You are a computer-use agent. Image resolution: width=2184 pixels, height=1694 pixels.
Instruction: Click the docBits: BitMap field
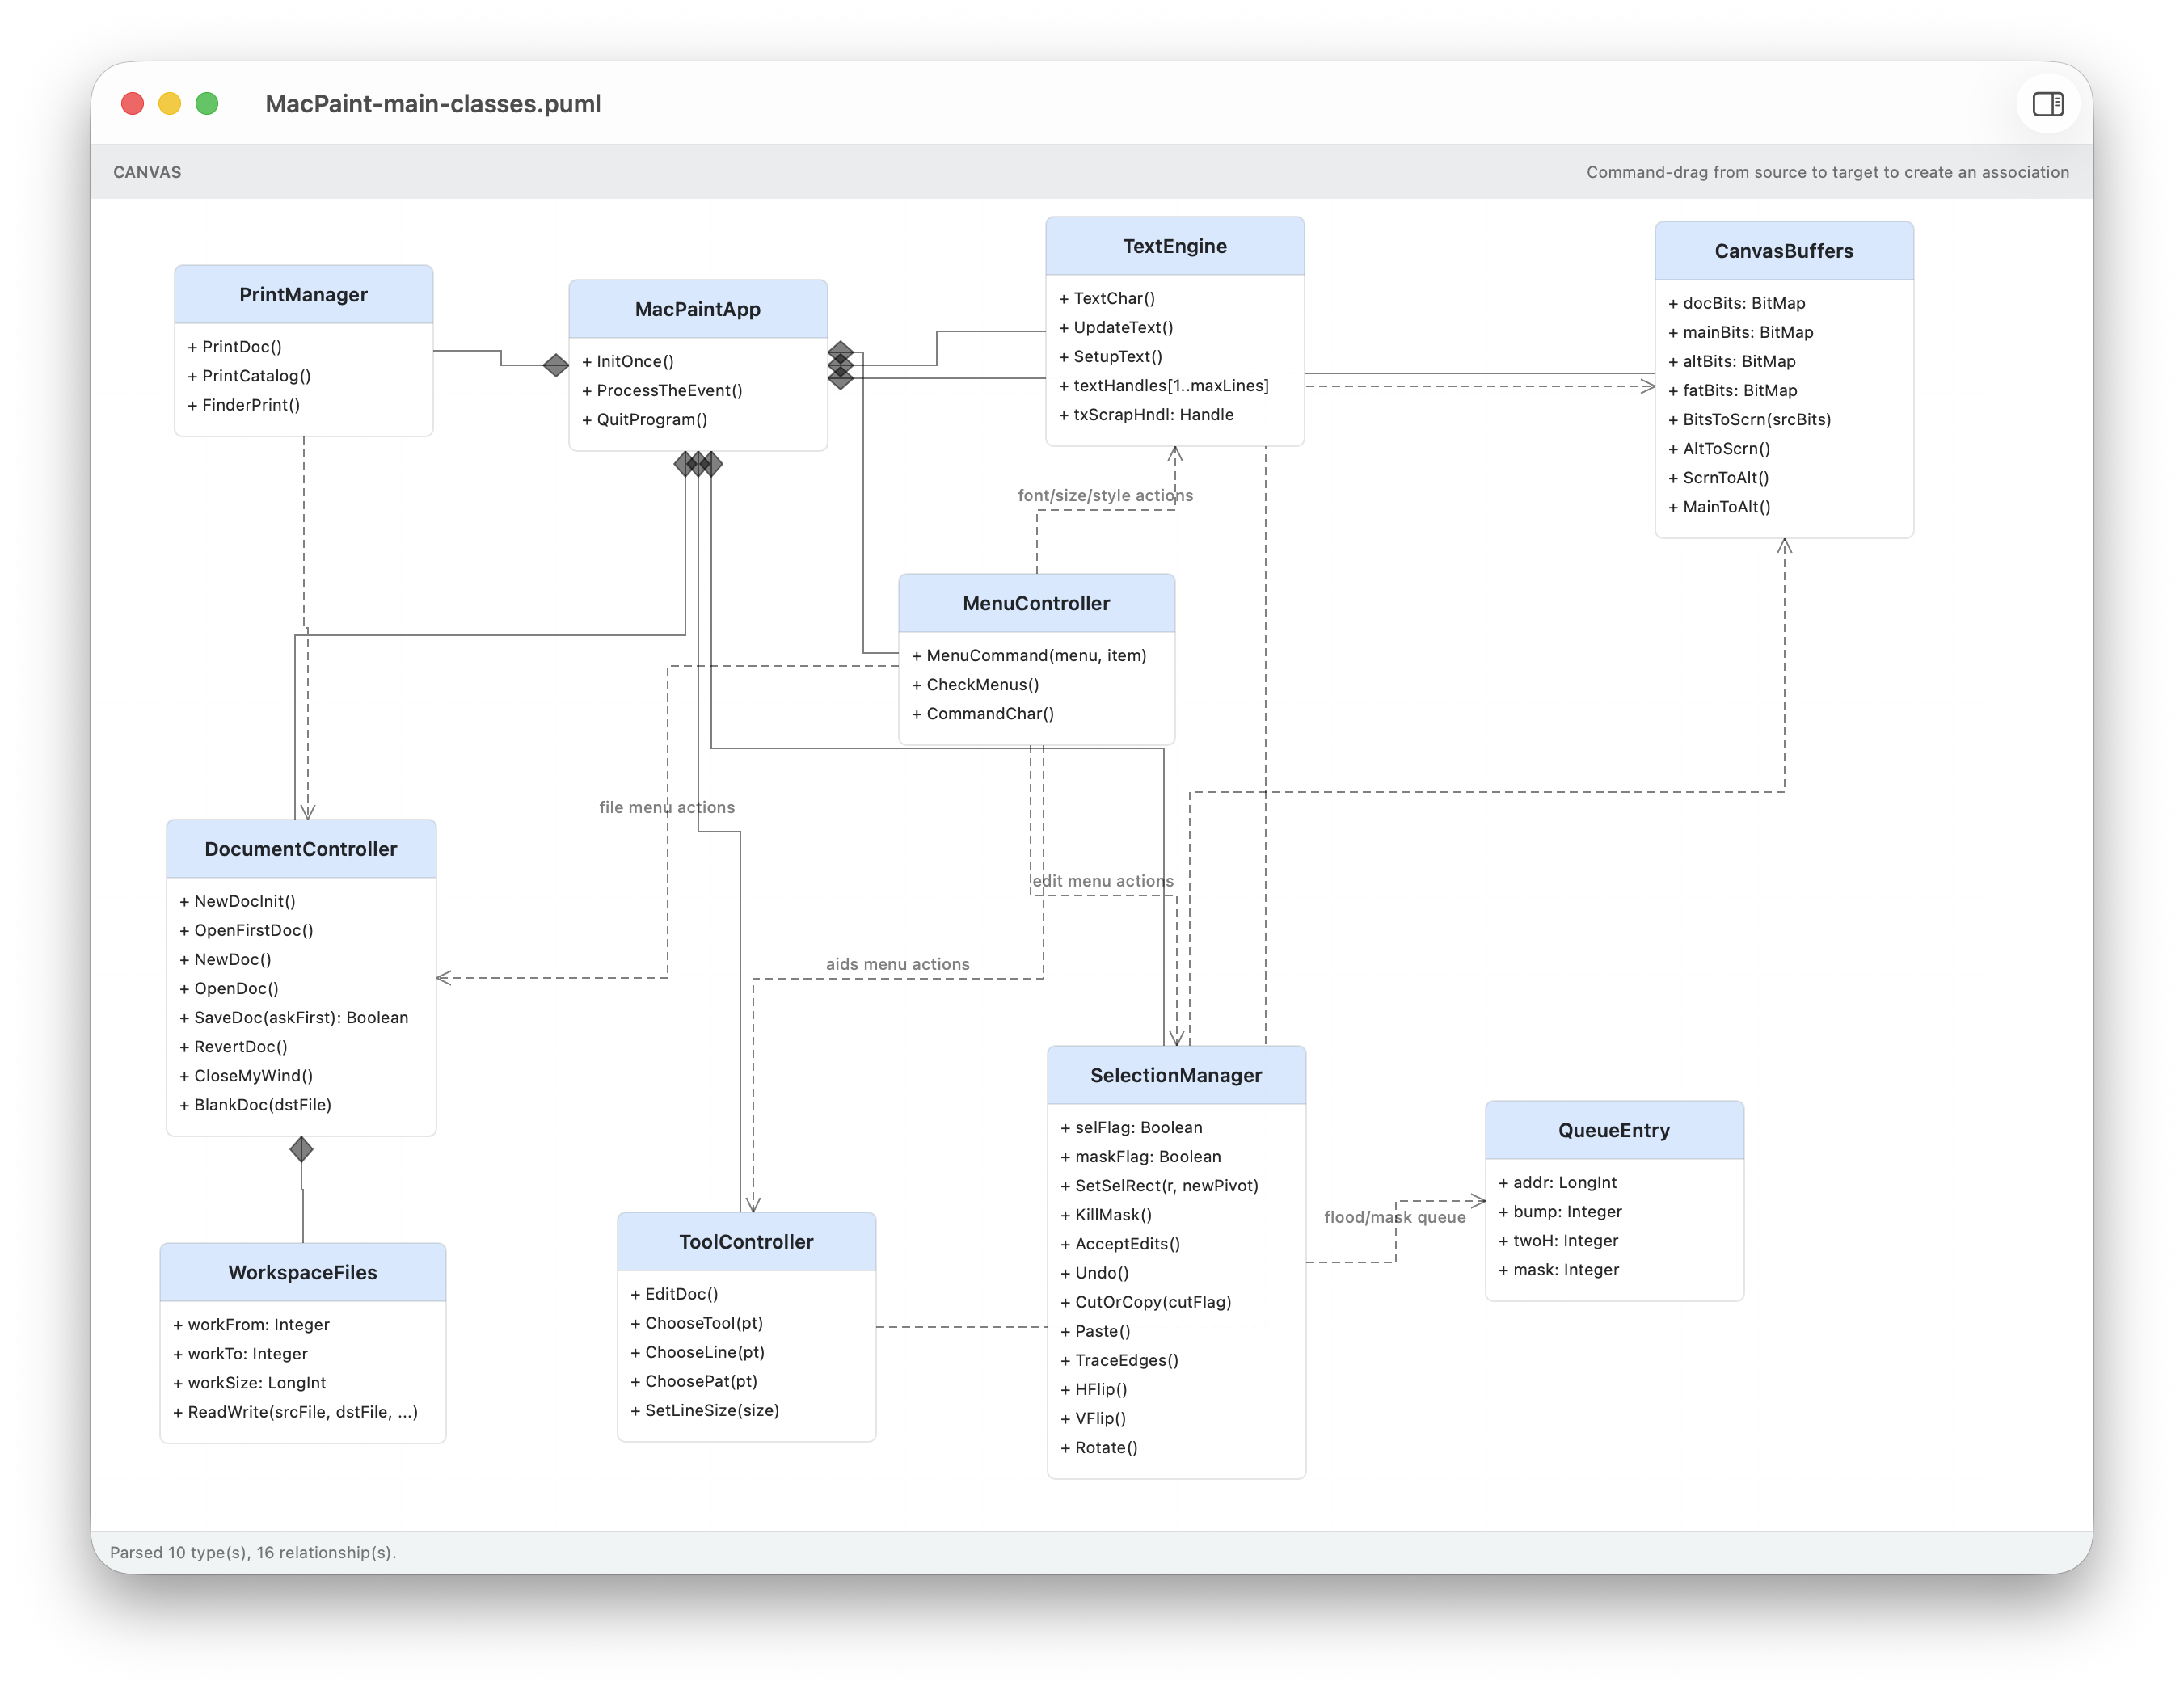(x=1737, y=304)
